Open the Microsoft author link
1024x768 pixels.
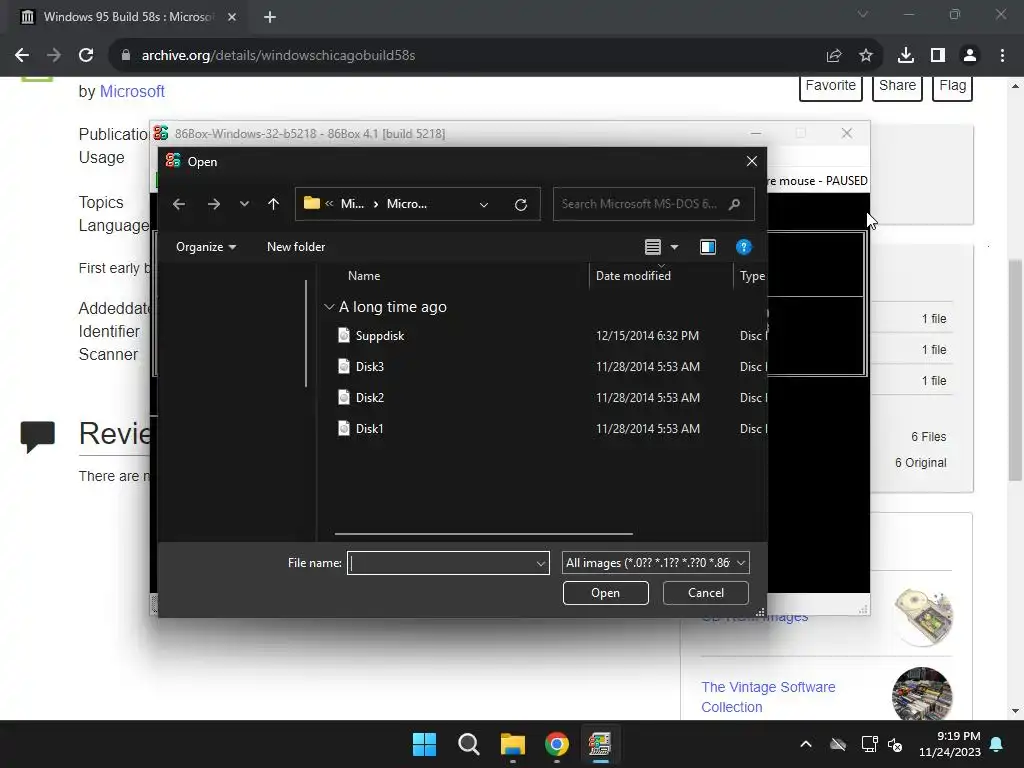pos(132,91)
